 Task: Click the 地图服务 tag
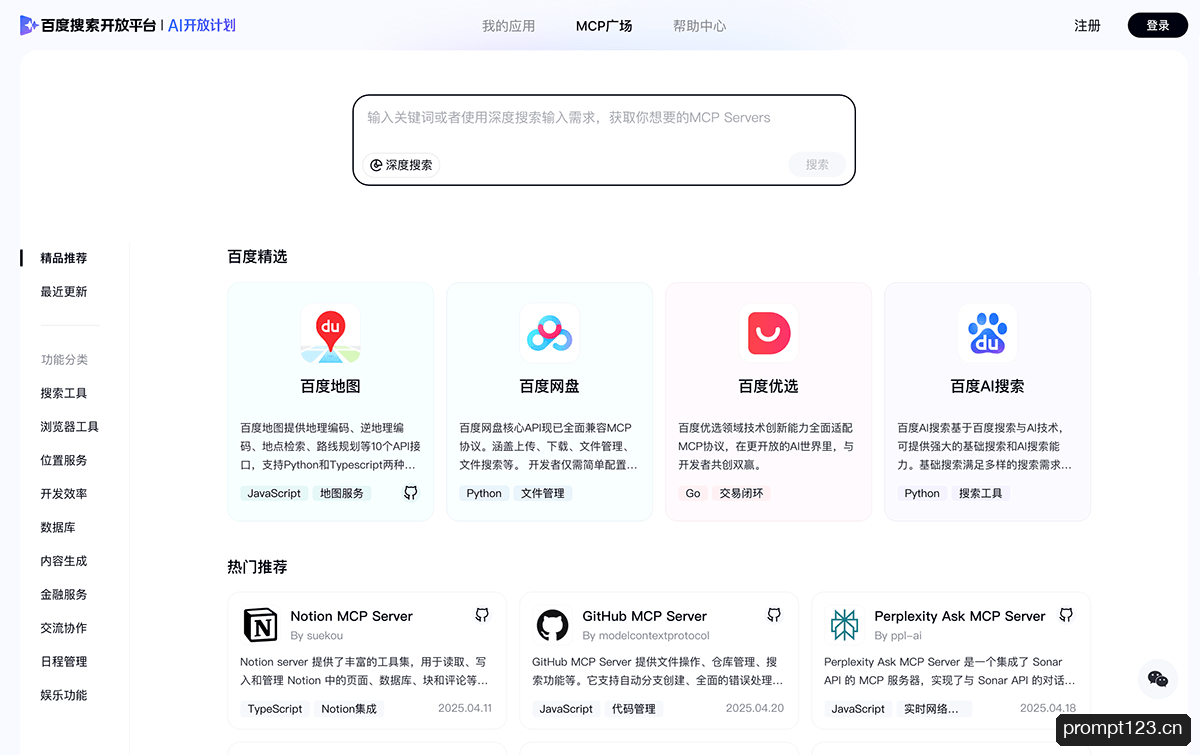(341, 493)
